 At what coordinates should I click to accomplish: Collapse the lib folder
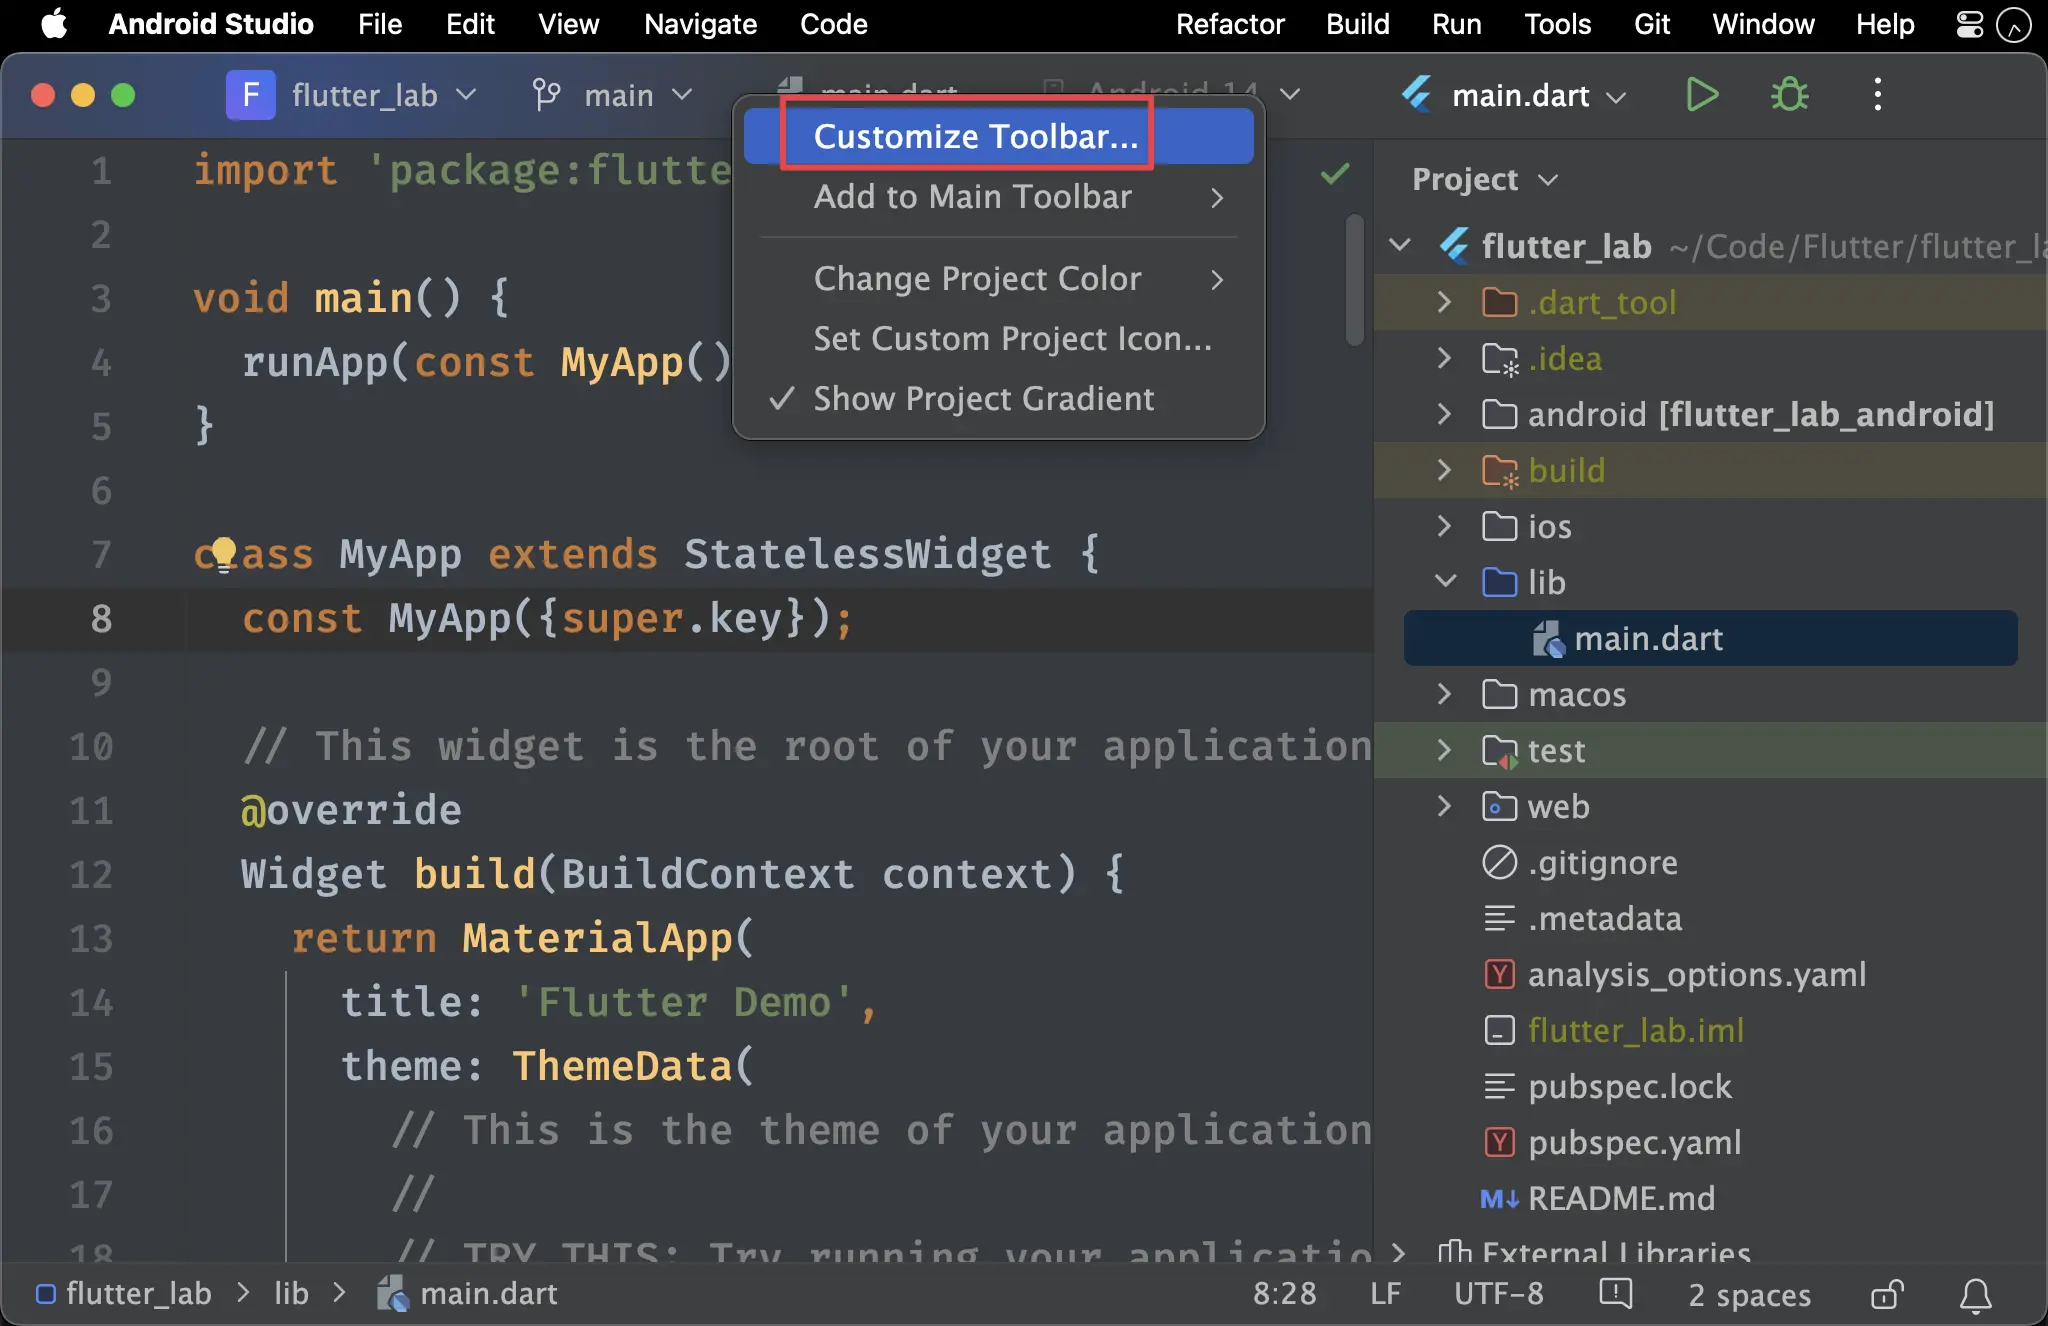coord(1445,582)
